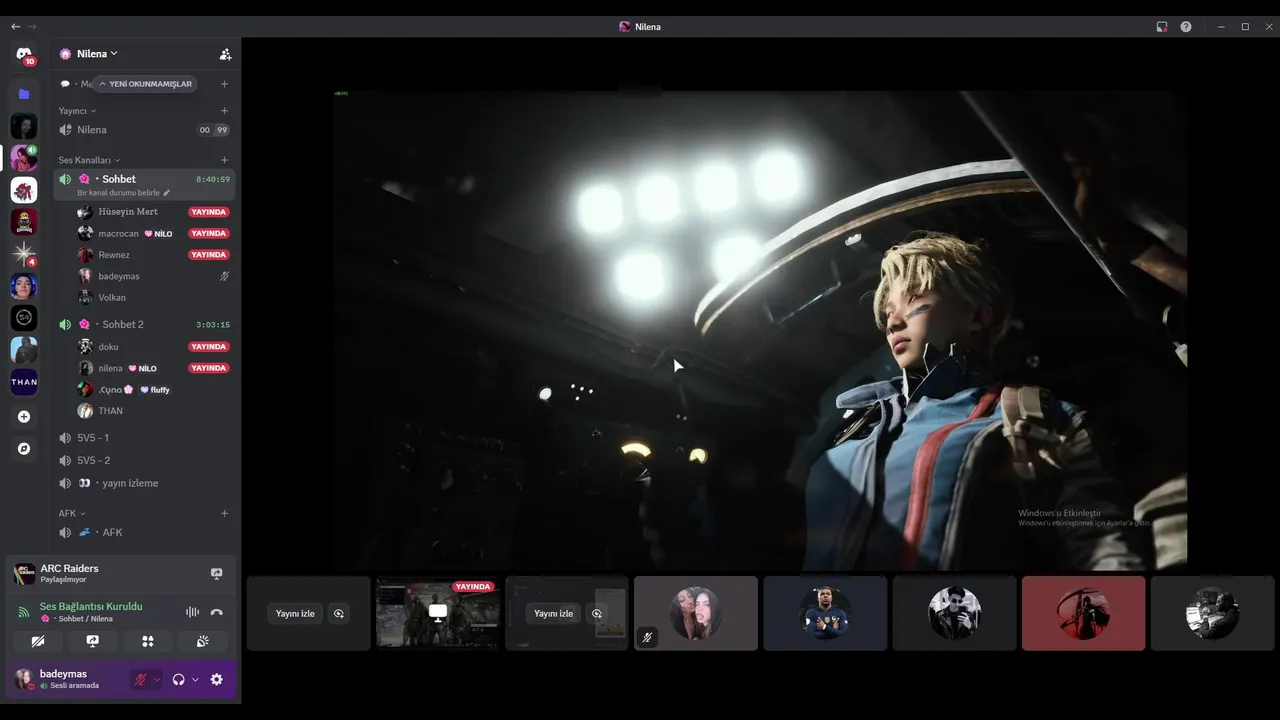Open badeymas user profile panel avatar

click(x=23, y=680)
